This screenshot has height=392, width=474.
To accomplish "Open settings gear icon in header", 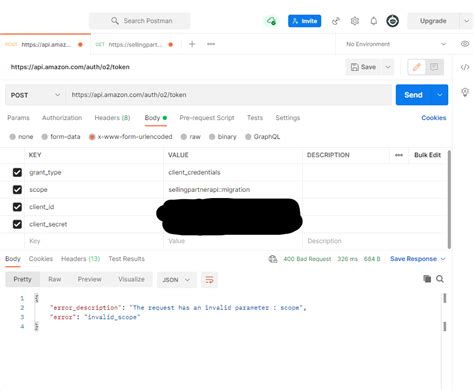I will pos(355,21).
